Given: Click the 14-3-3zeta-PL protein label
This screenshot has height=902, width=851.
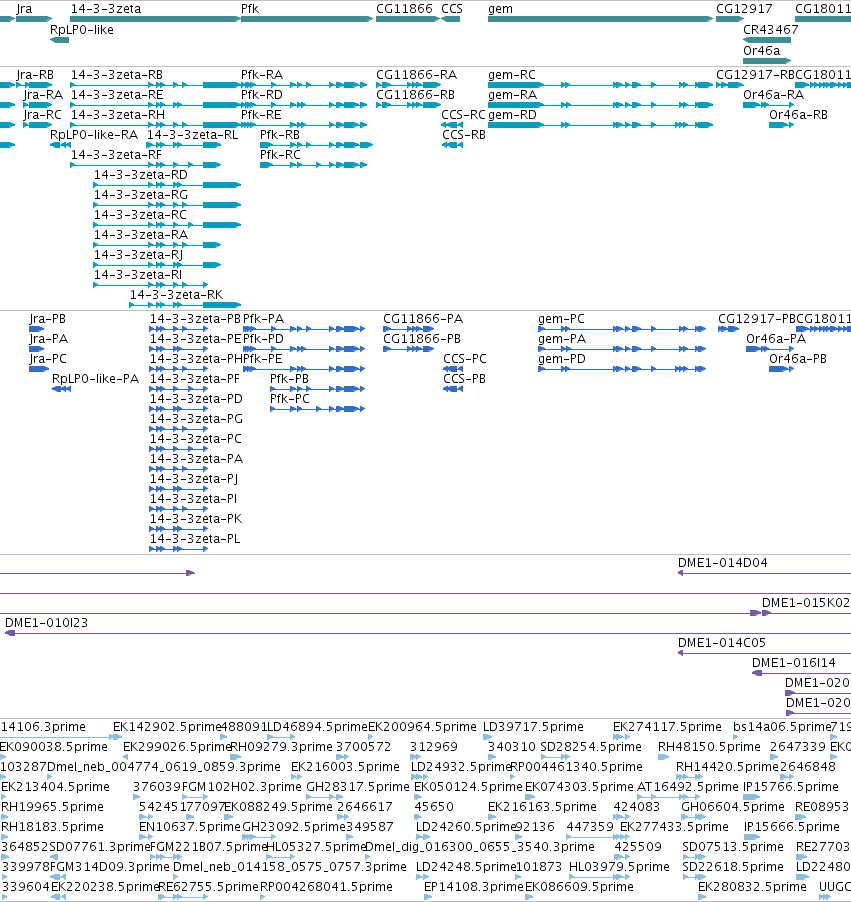Looking at the screenshot, I should [x=195, y=538].
